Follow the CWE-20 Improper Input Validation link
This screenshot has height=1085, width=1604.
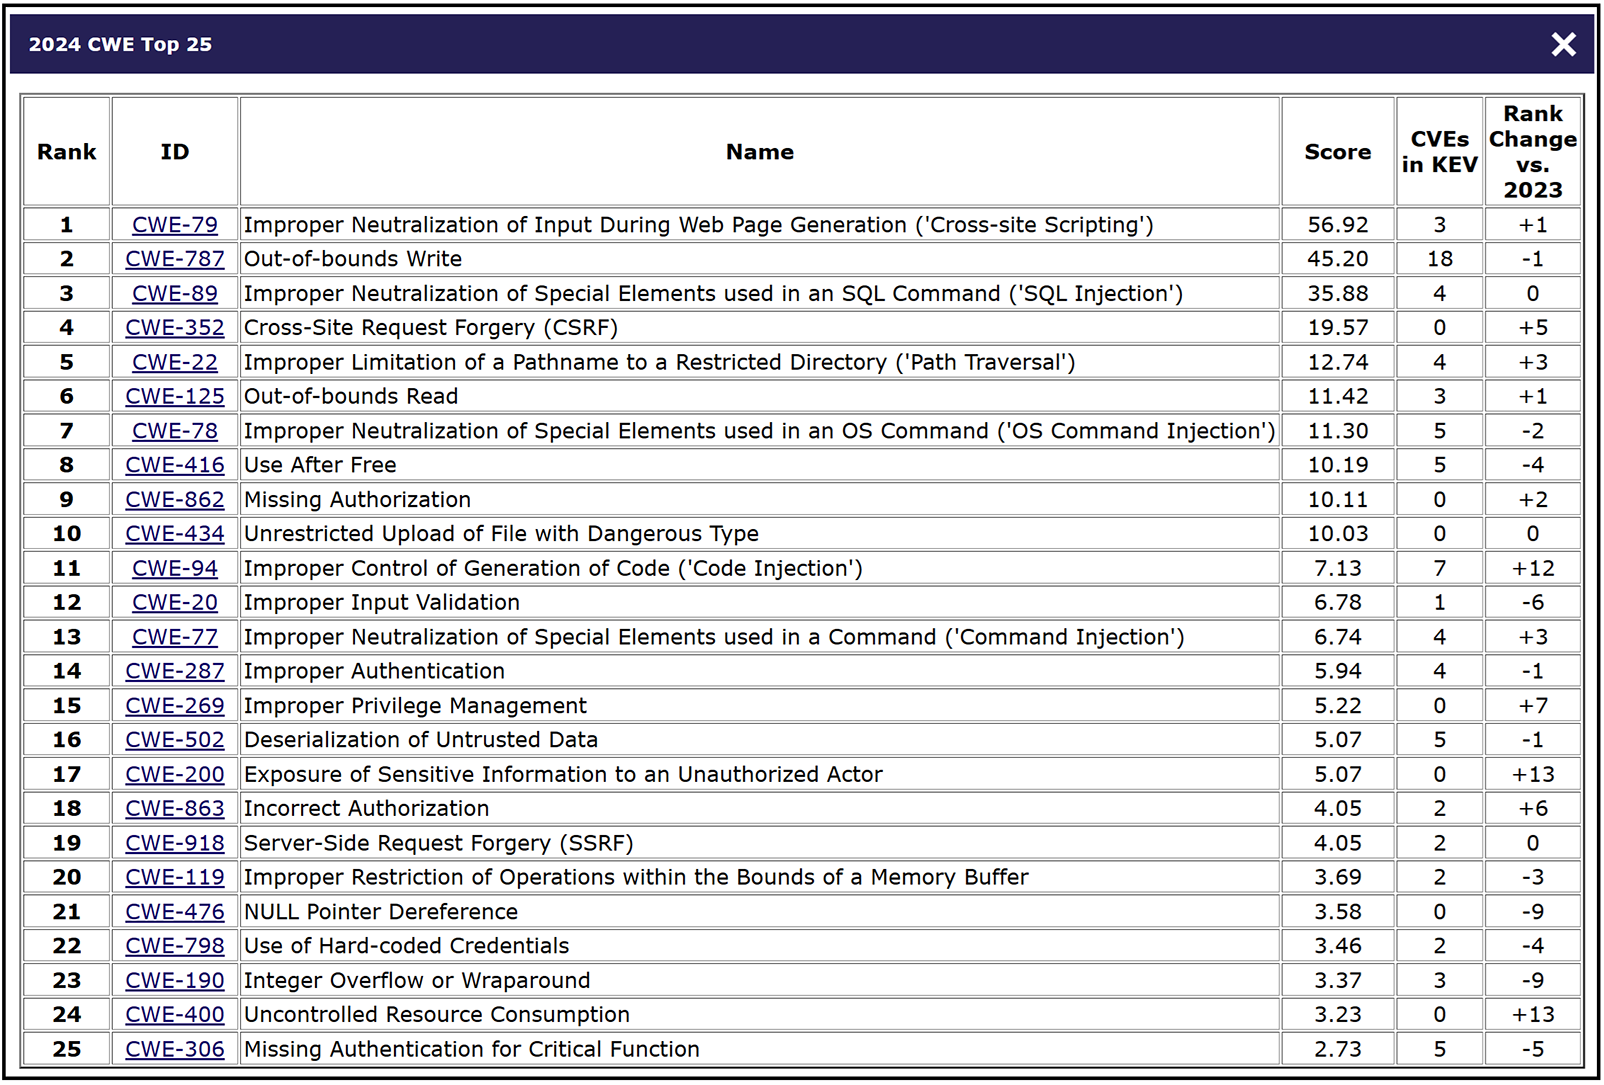click(x=175, y=603)
